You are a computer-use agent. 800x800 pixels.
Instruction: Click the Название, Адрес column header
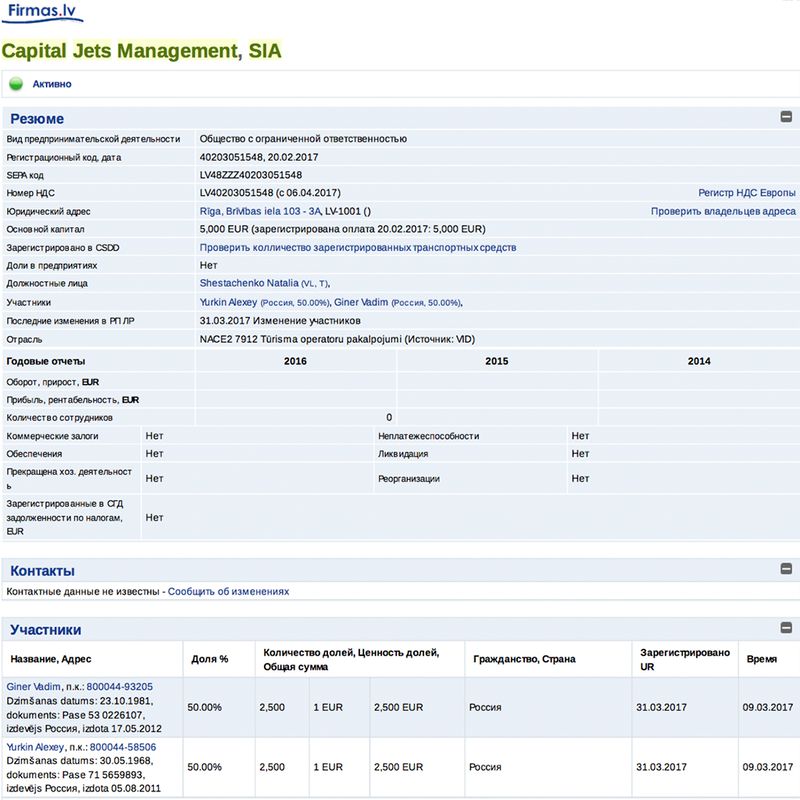[x=51, y=659]
